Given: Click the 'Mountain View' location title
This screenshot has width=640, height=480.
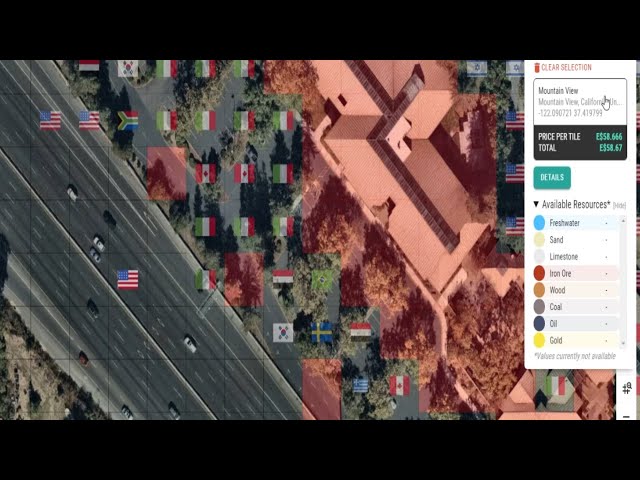Looking at the screenshot, I should pyautogui.click(x=558, y=91).
